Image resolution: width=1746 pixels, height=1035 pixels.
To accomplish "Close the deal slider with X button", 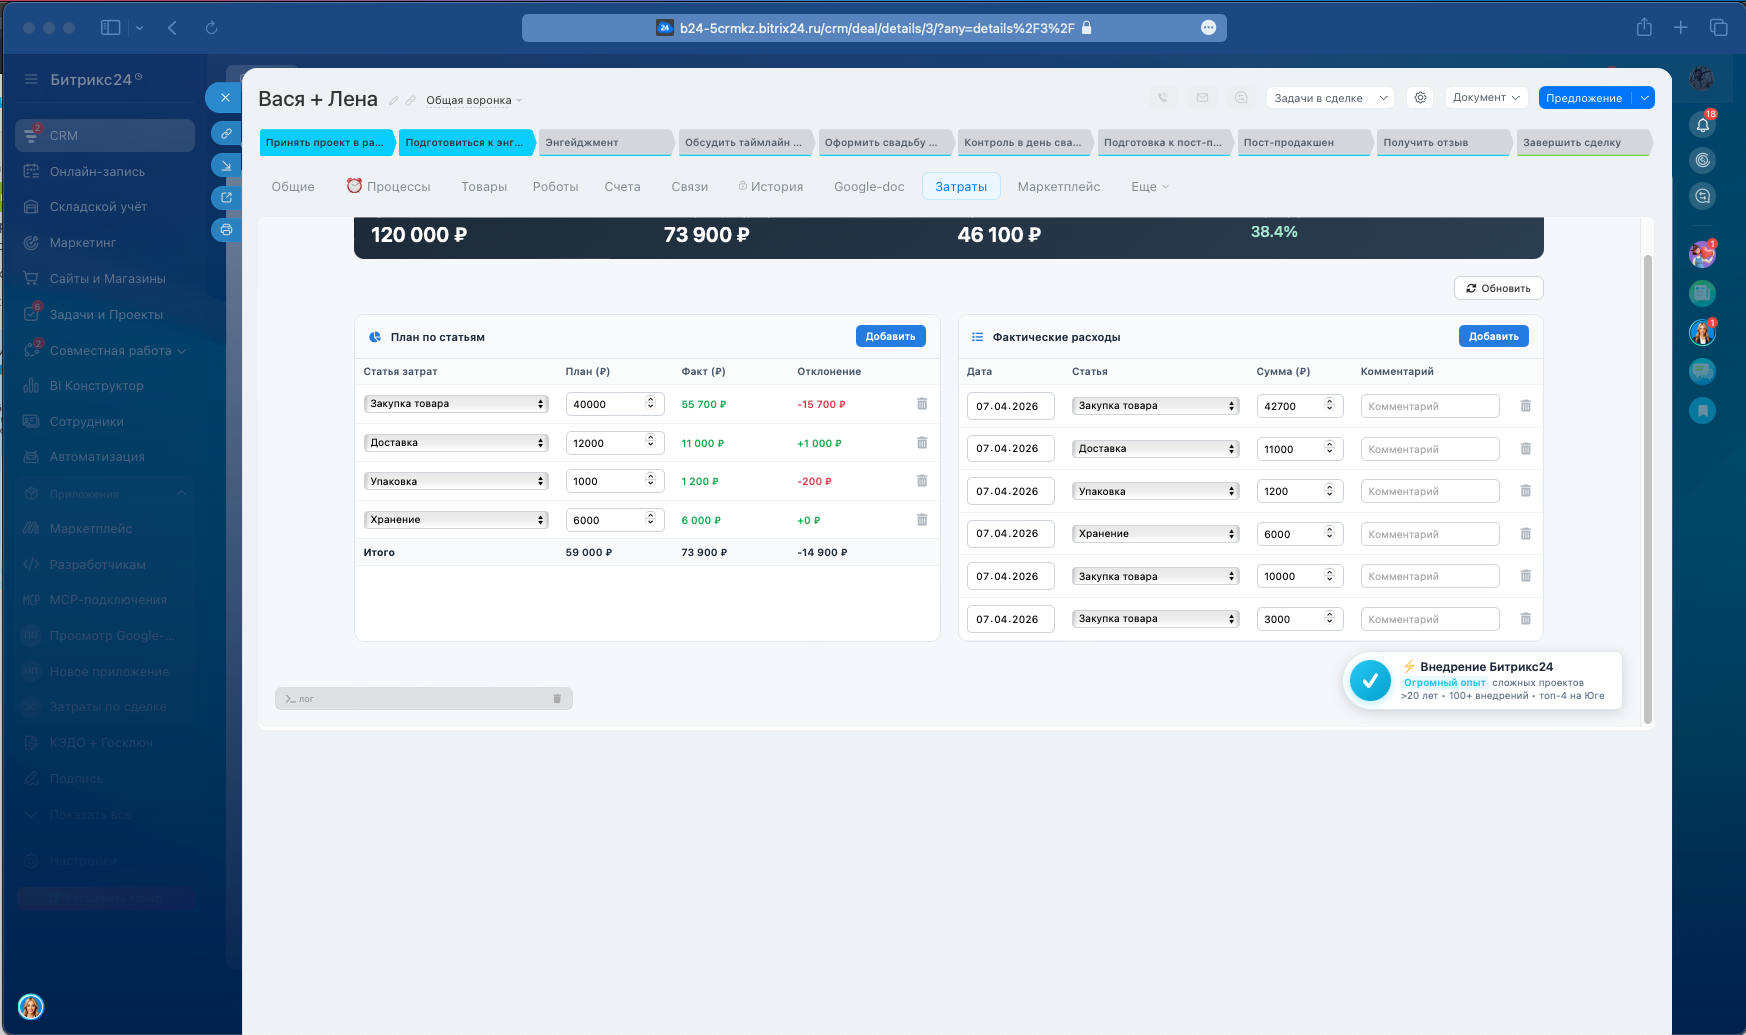I will [225, 97].
